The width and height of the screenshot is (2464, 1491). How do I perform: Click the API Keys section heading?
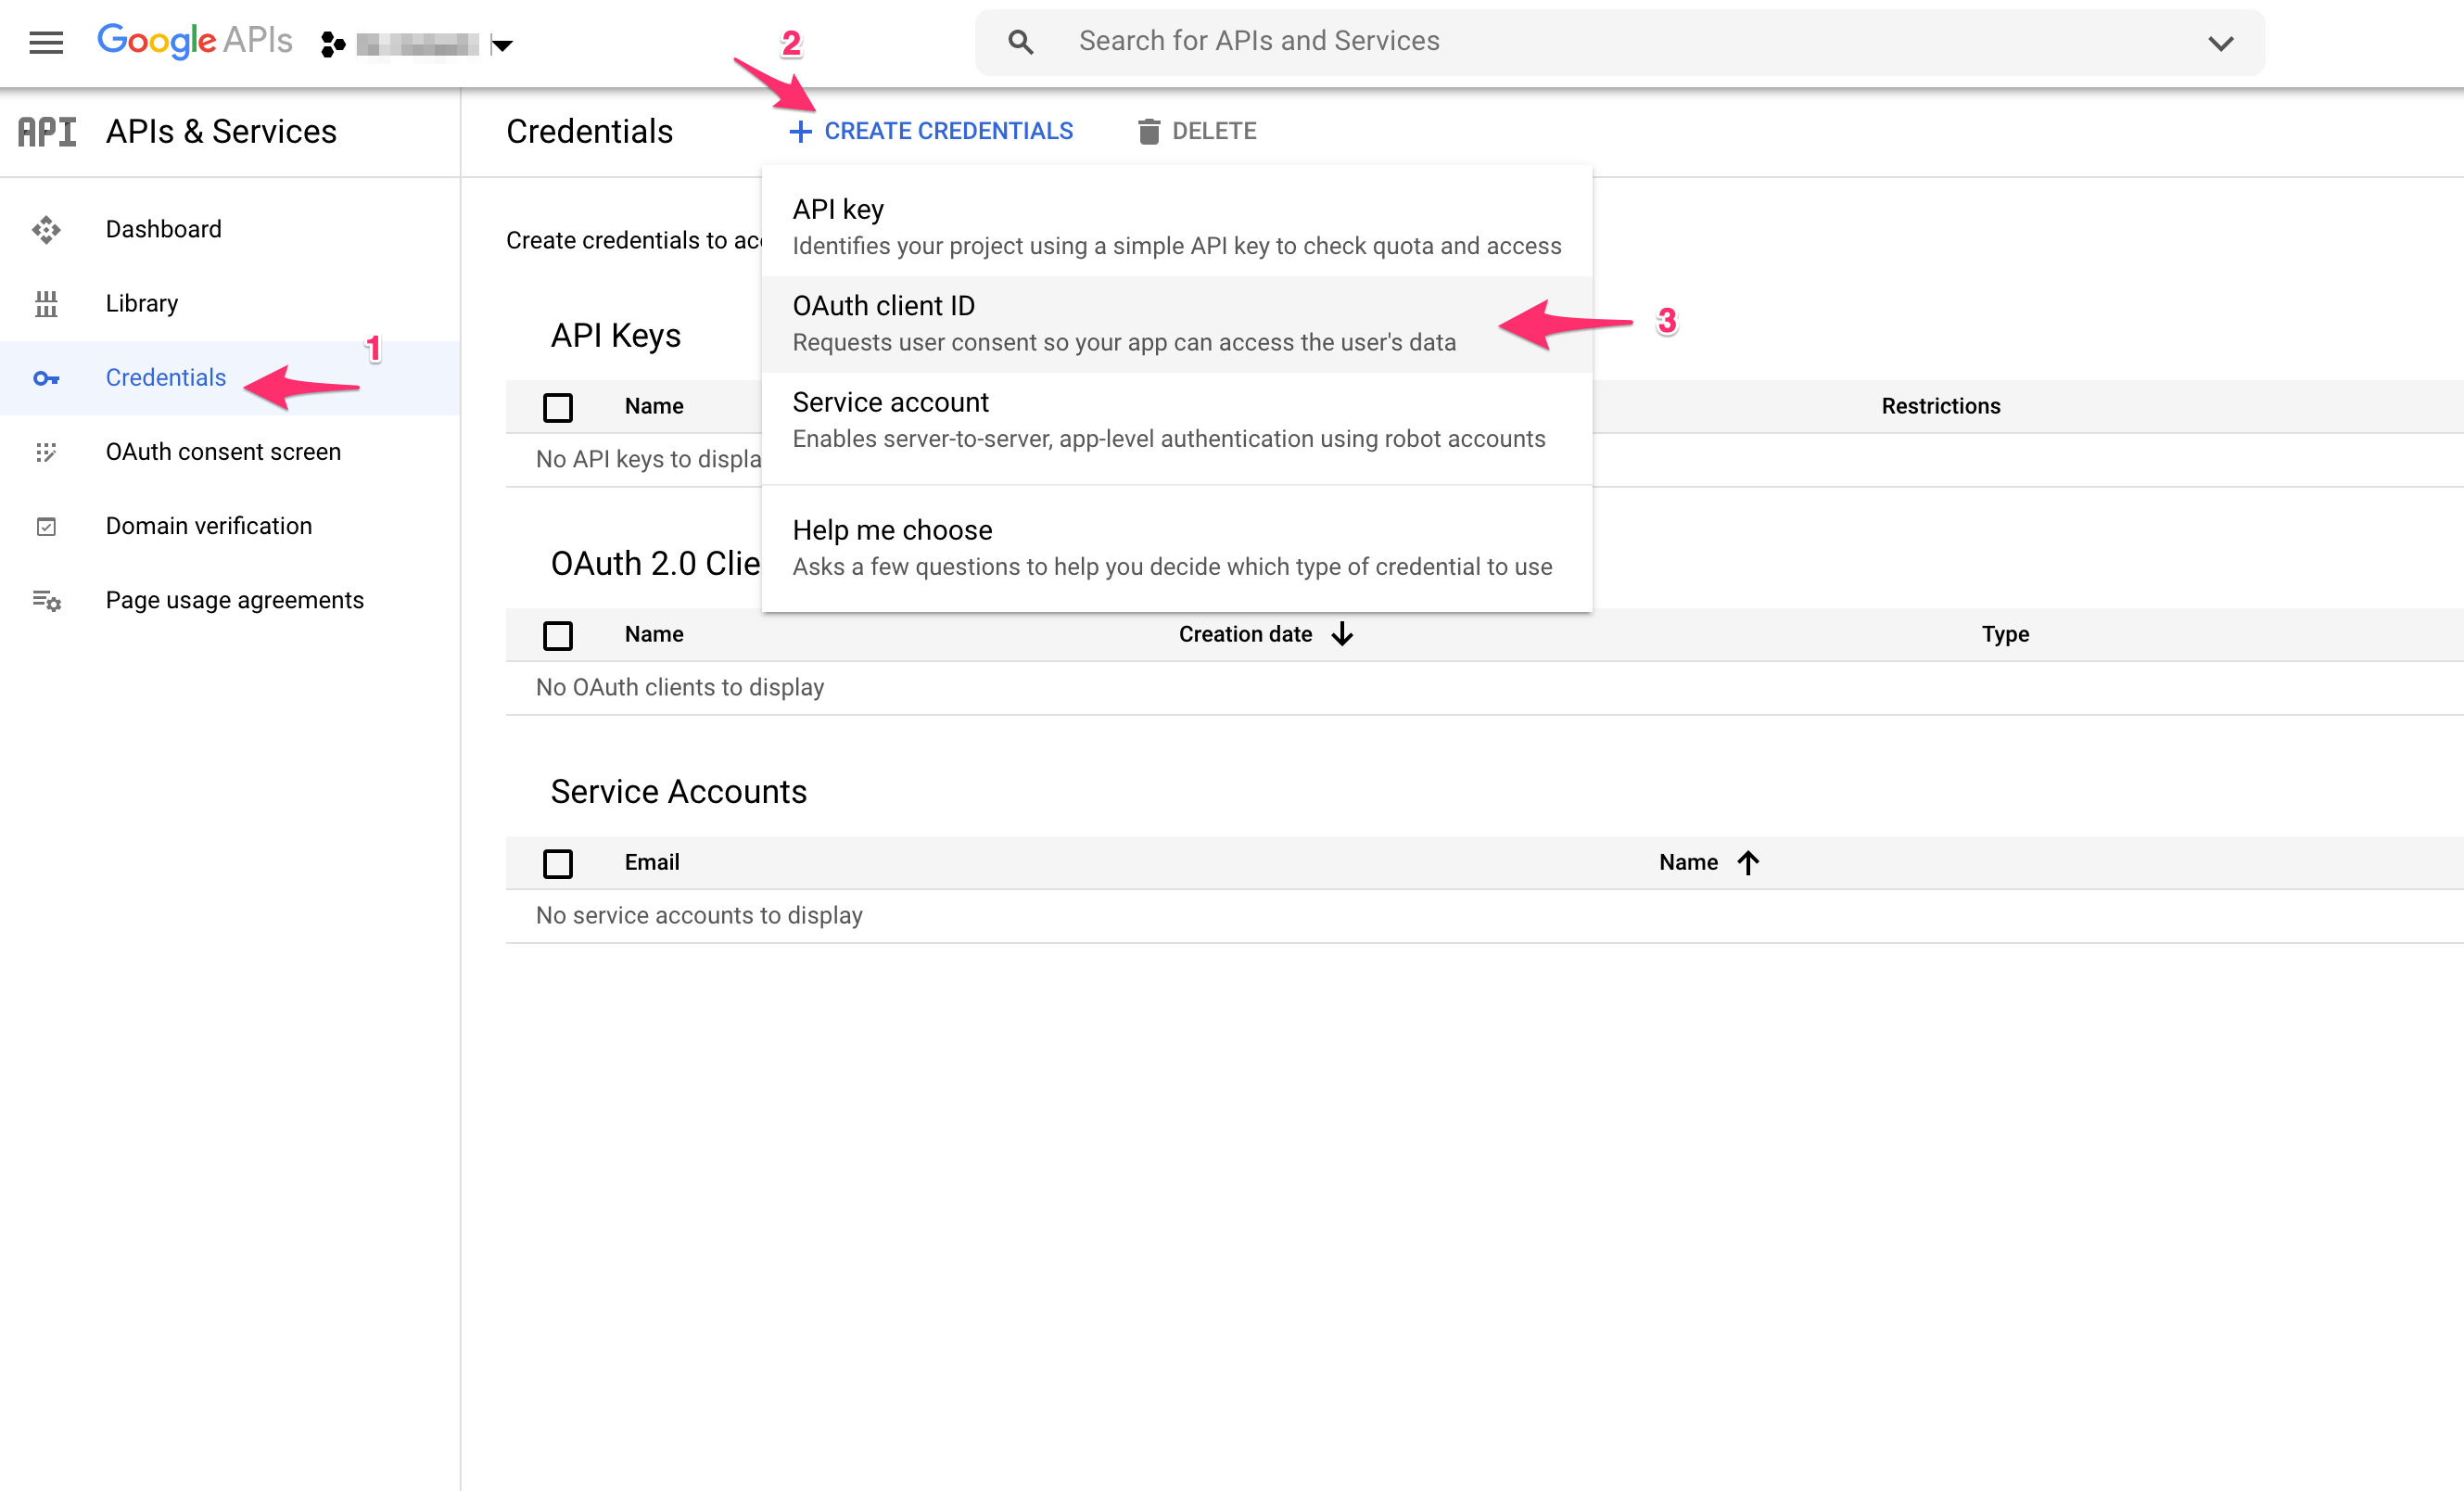[x=615, y=335]
